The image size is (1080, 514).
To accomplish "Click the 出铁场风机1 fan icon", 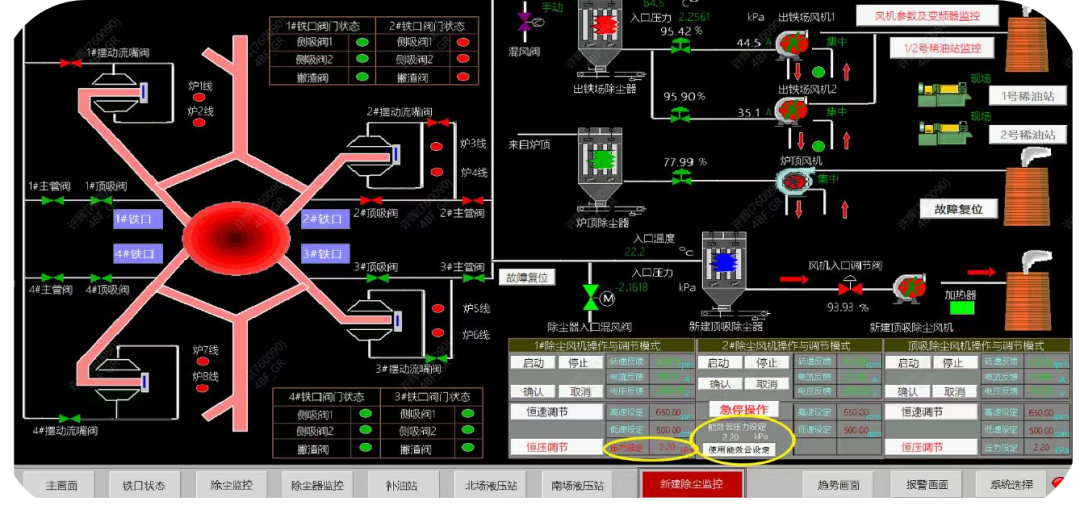I will [792, 44].
